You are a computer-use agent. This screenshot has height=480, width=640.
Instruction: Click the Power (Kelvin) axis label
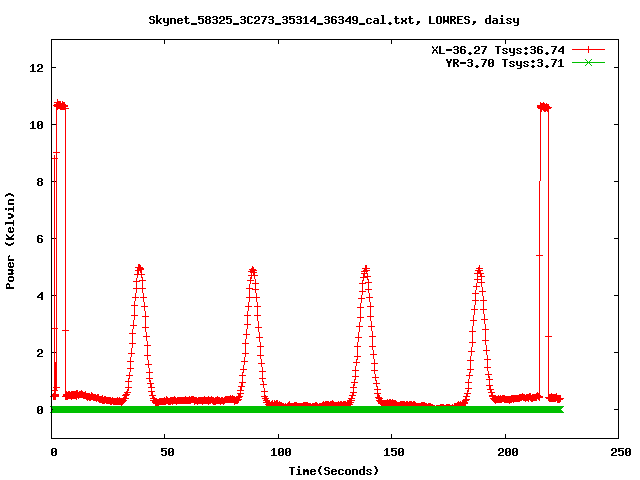coord(10,241)
